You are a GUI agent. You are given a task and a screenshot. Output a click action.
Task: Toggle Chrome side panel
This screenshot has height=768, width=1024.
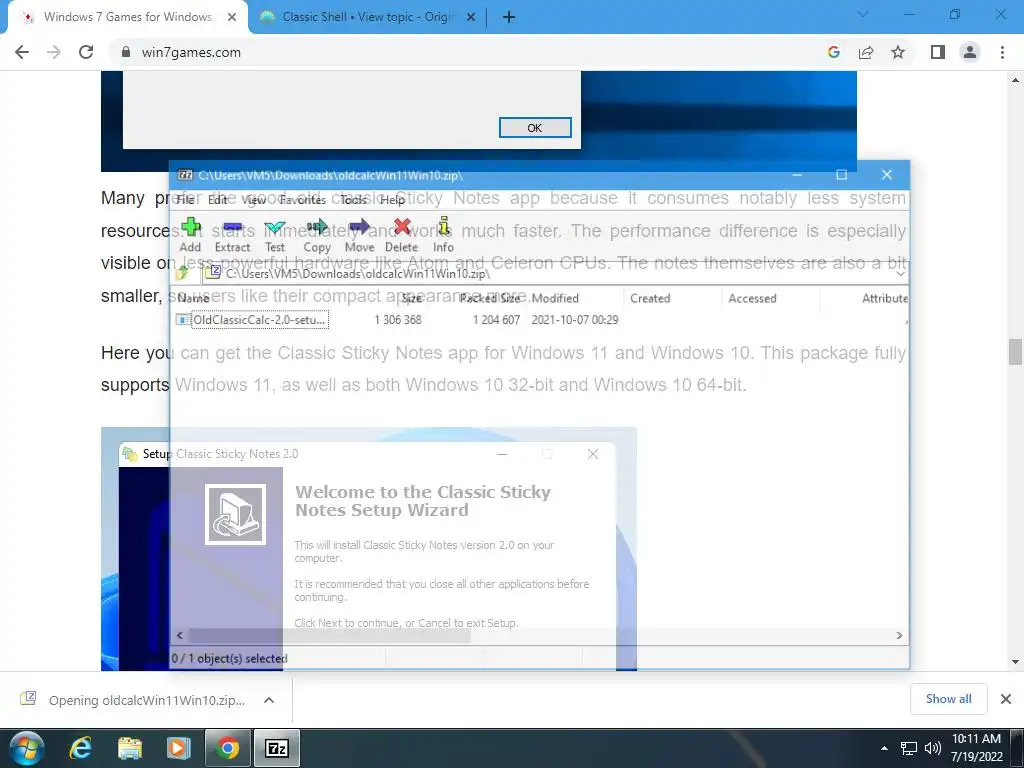pos(938,52)
